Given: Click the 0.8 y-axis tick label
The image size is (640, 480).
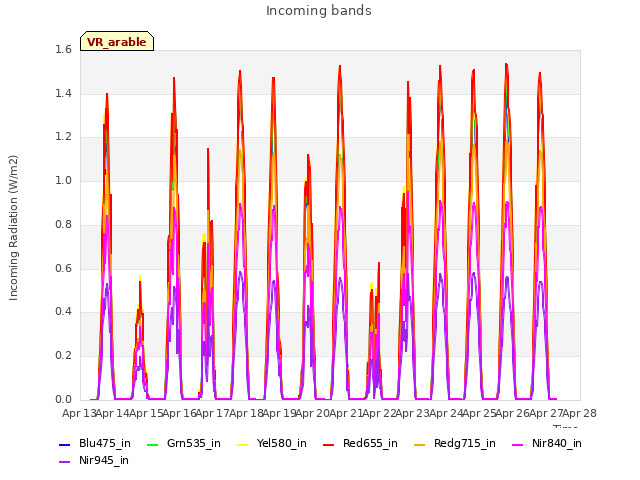Looking at the screenshot, I should pos(63,224).
